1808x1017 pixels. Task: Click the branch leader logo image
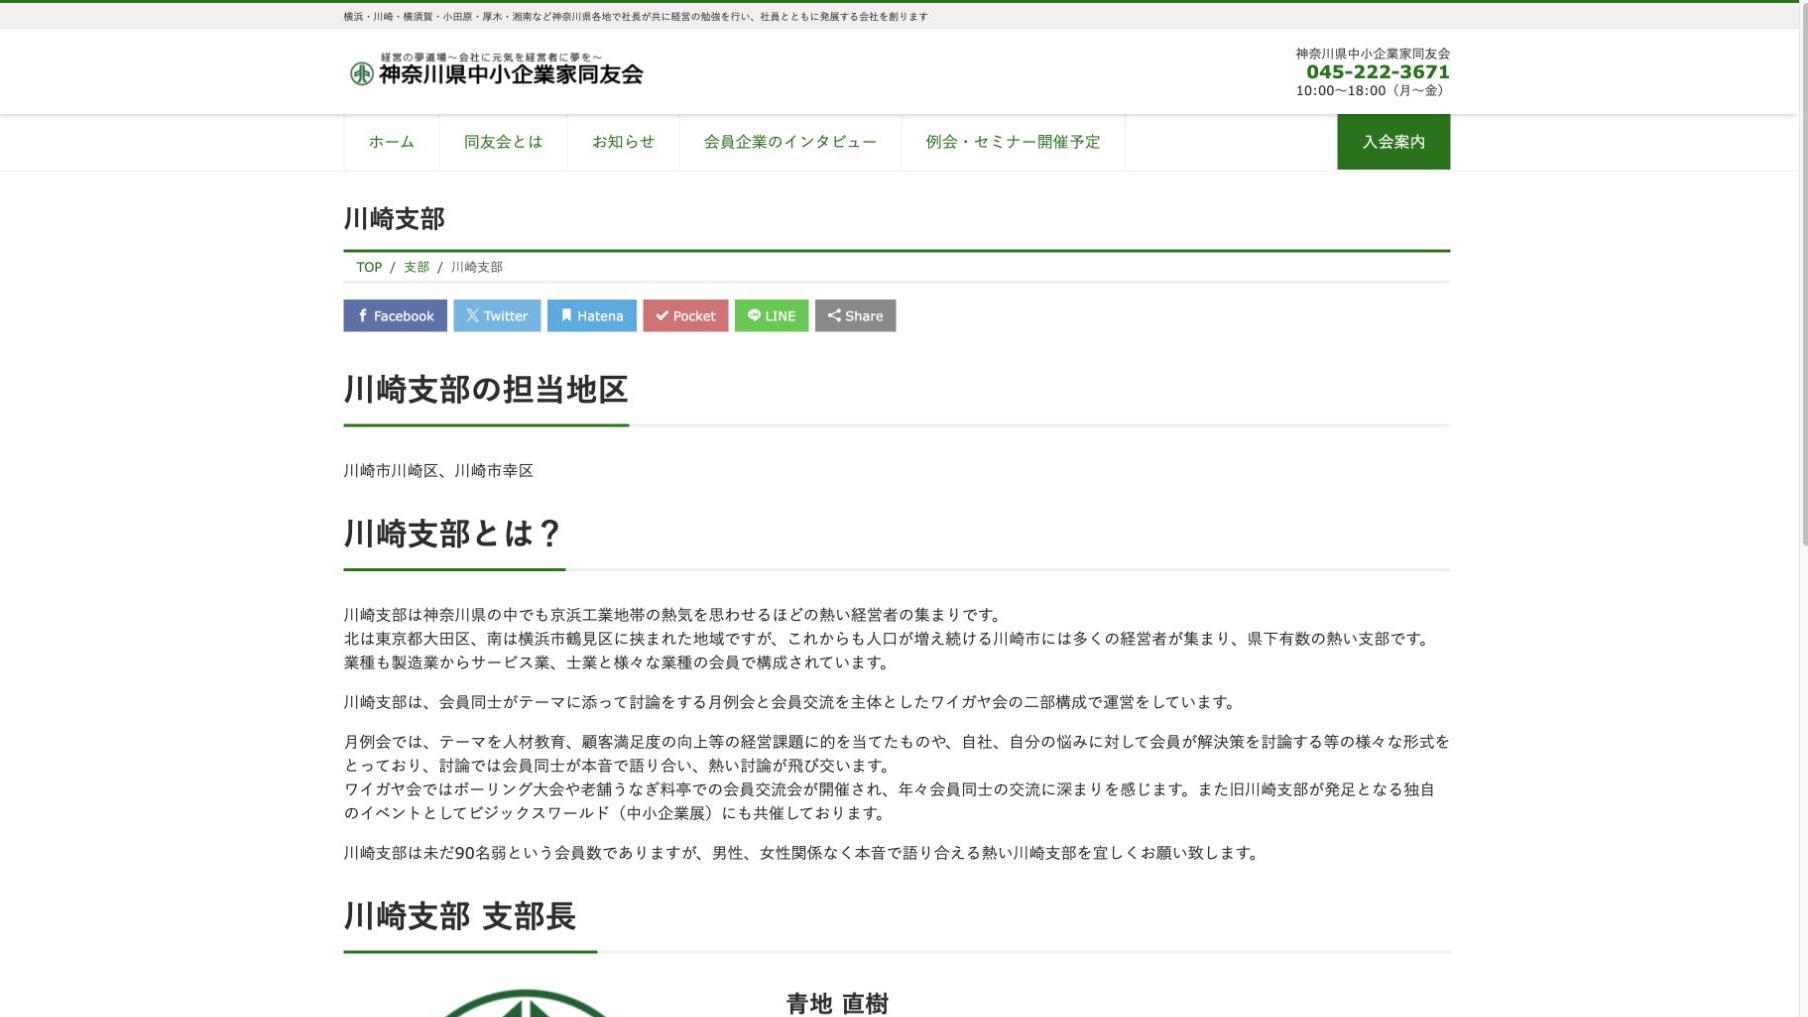coord(524,1003)
